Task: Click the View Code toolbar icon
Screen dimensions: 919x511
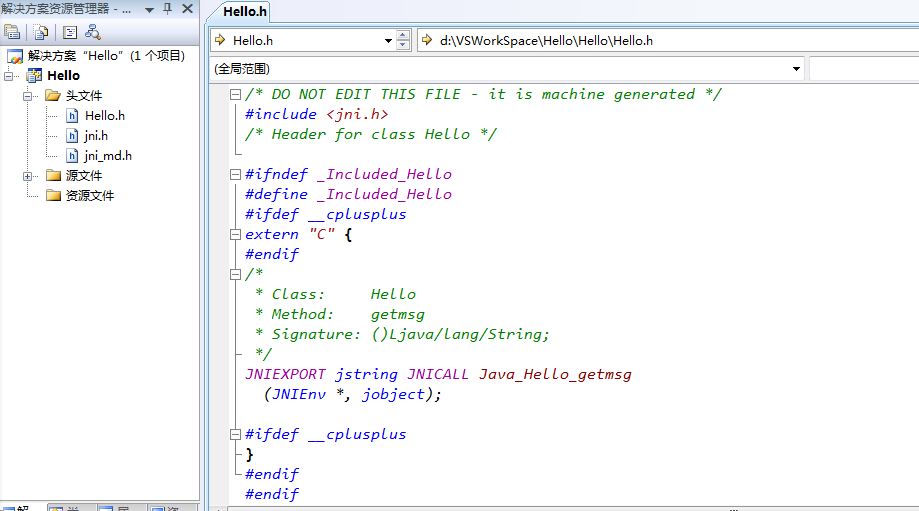Action: tap(70, 32)
